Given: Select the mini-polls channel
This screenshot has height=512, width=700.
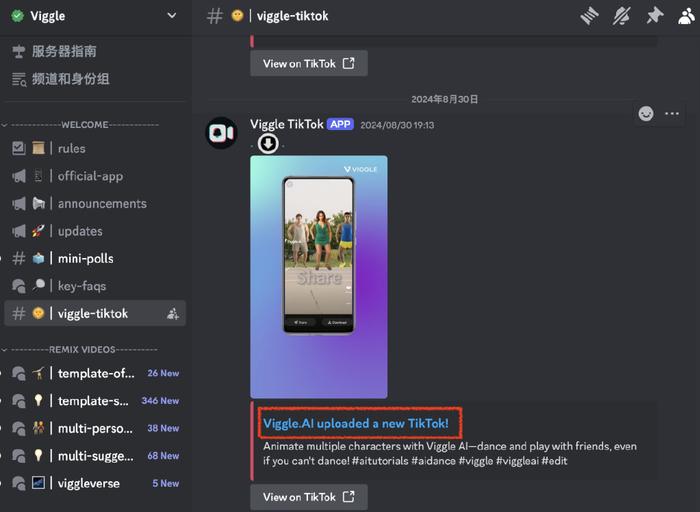Looking at the screenshot, I should 95,258.
